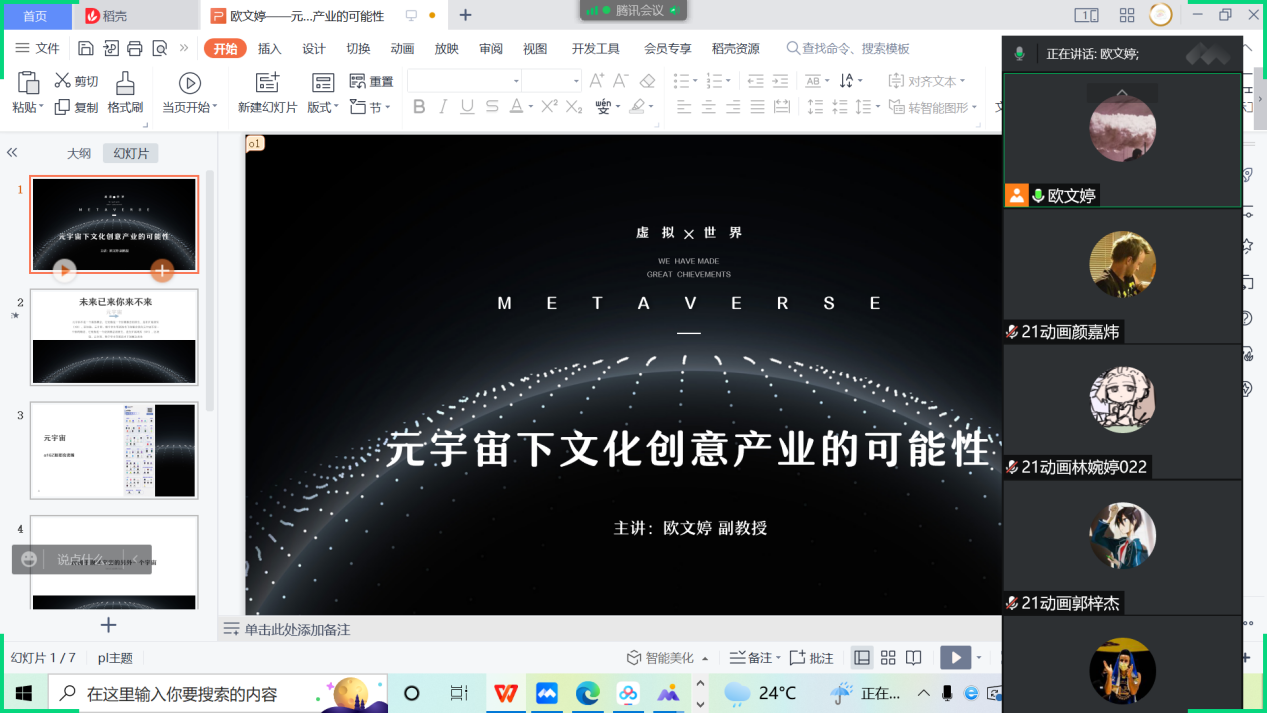Align text left
The image size is (1267, 713).
[x=684, y=107]
